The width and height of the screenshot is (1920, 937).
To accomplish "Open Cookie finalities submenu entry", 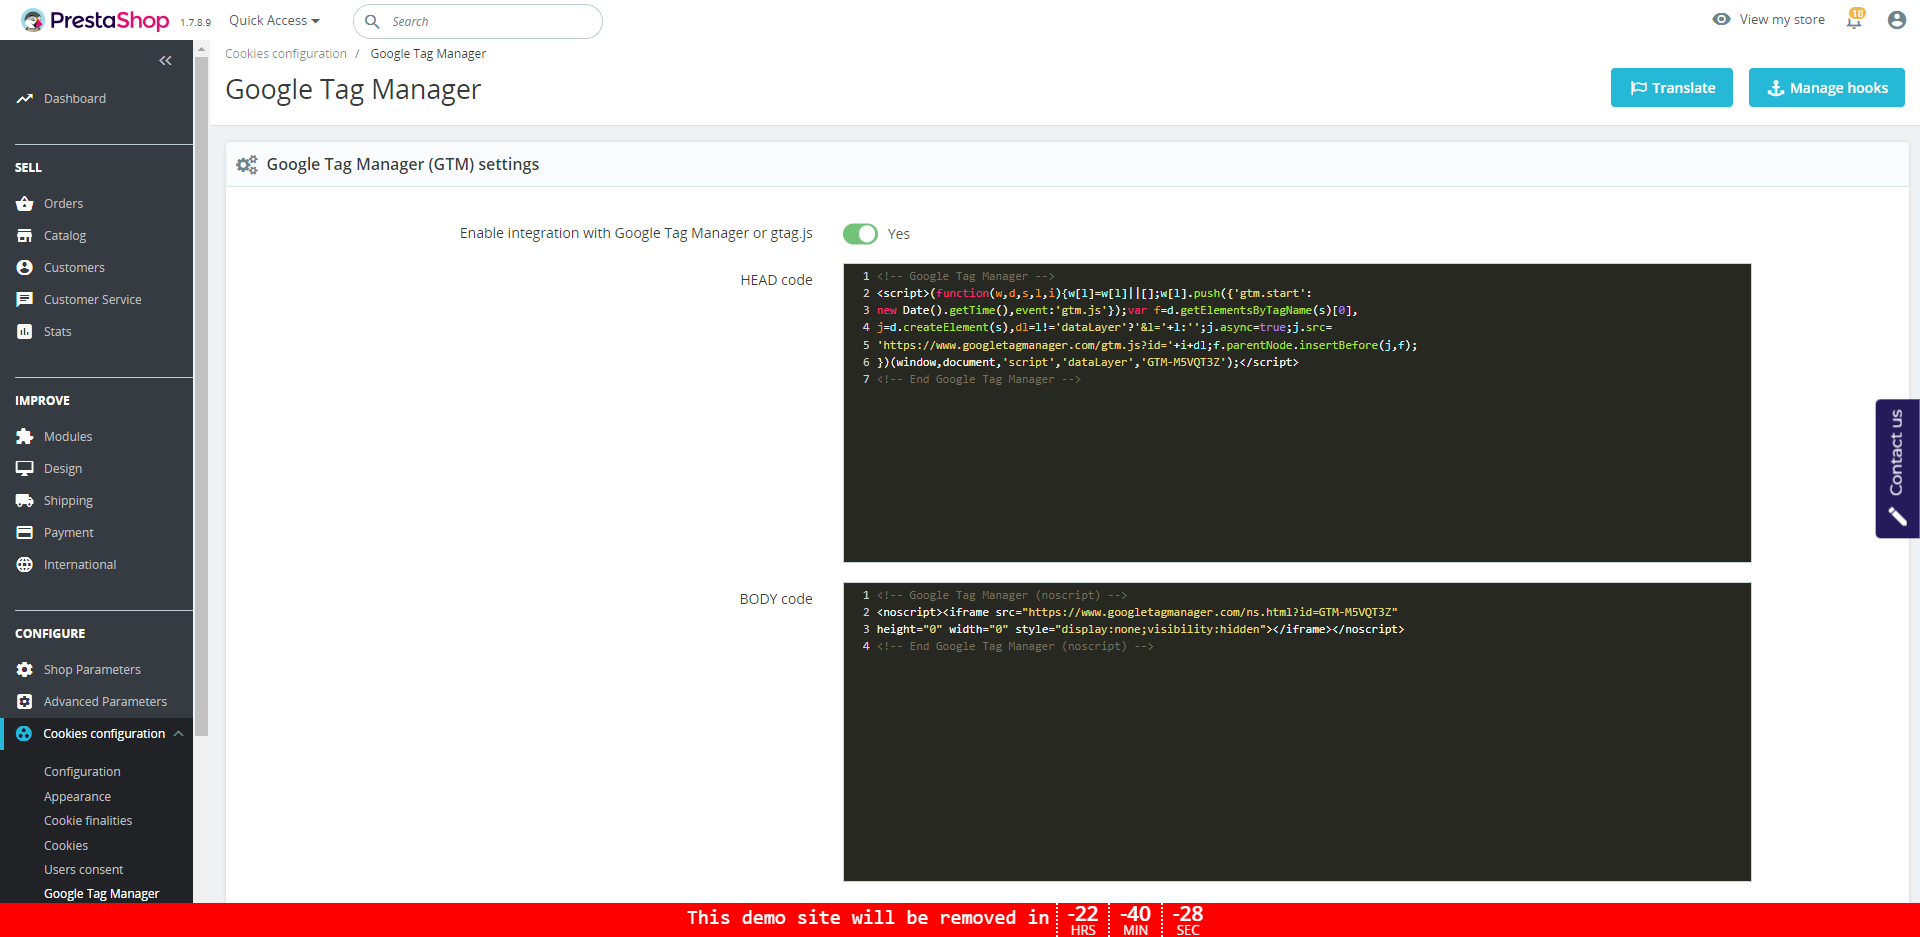I will pos(88,820).
